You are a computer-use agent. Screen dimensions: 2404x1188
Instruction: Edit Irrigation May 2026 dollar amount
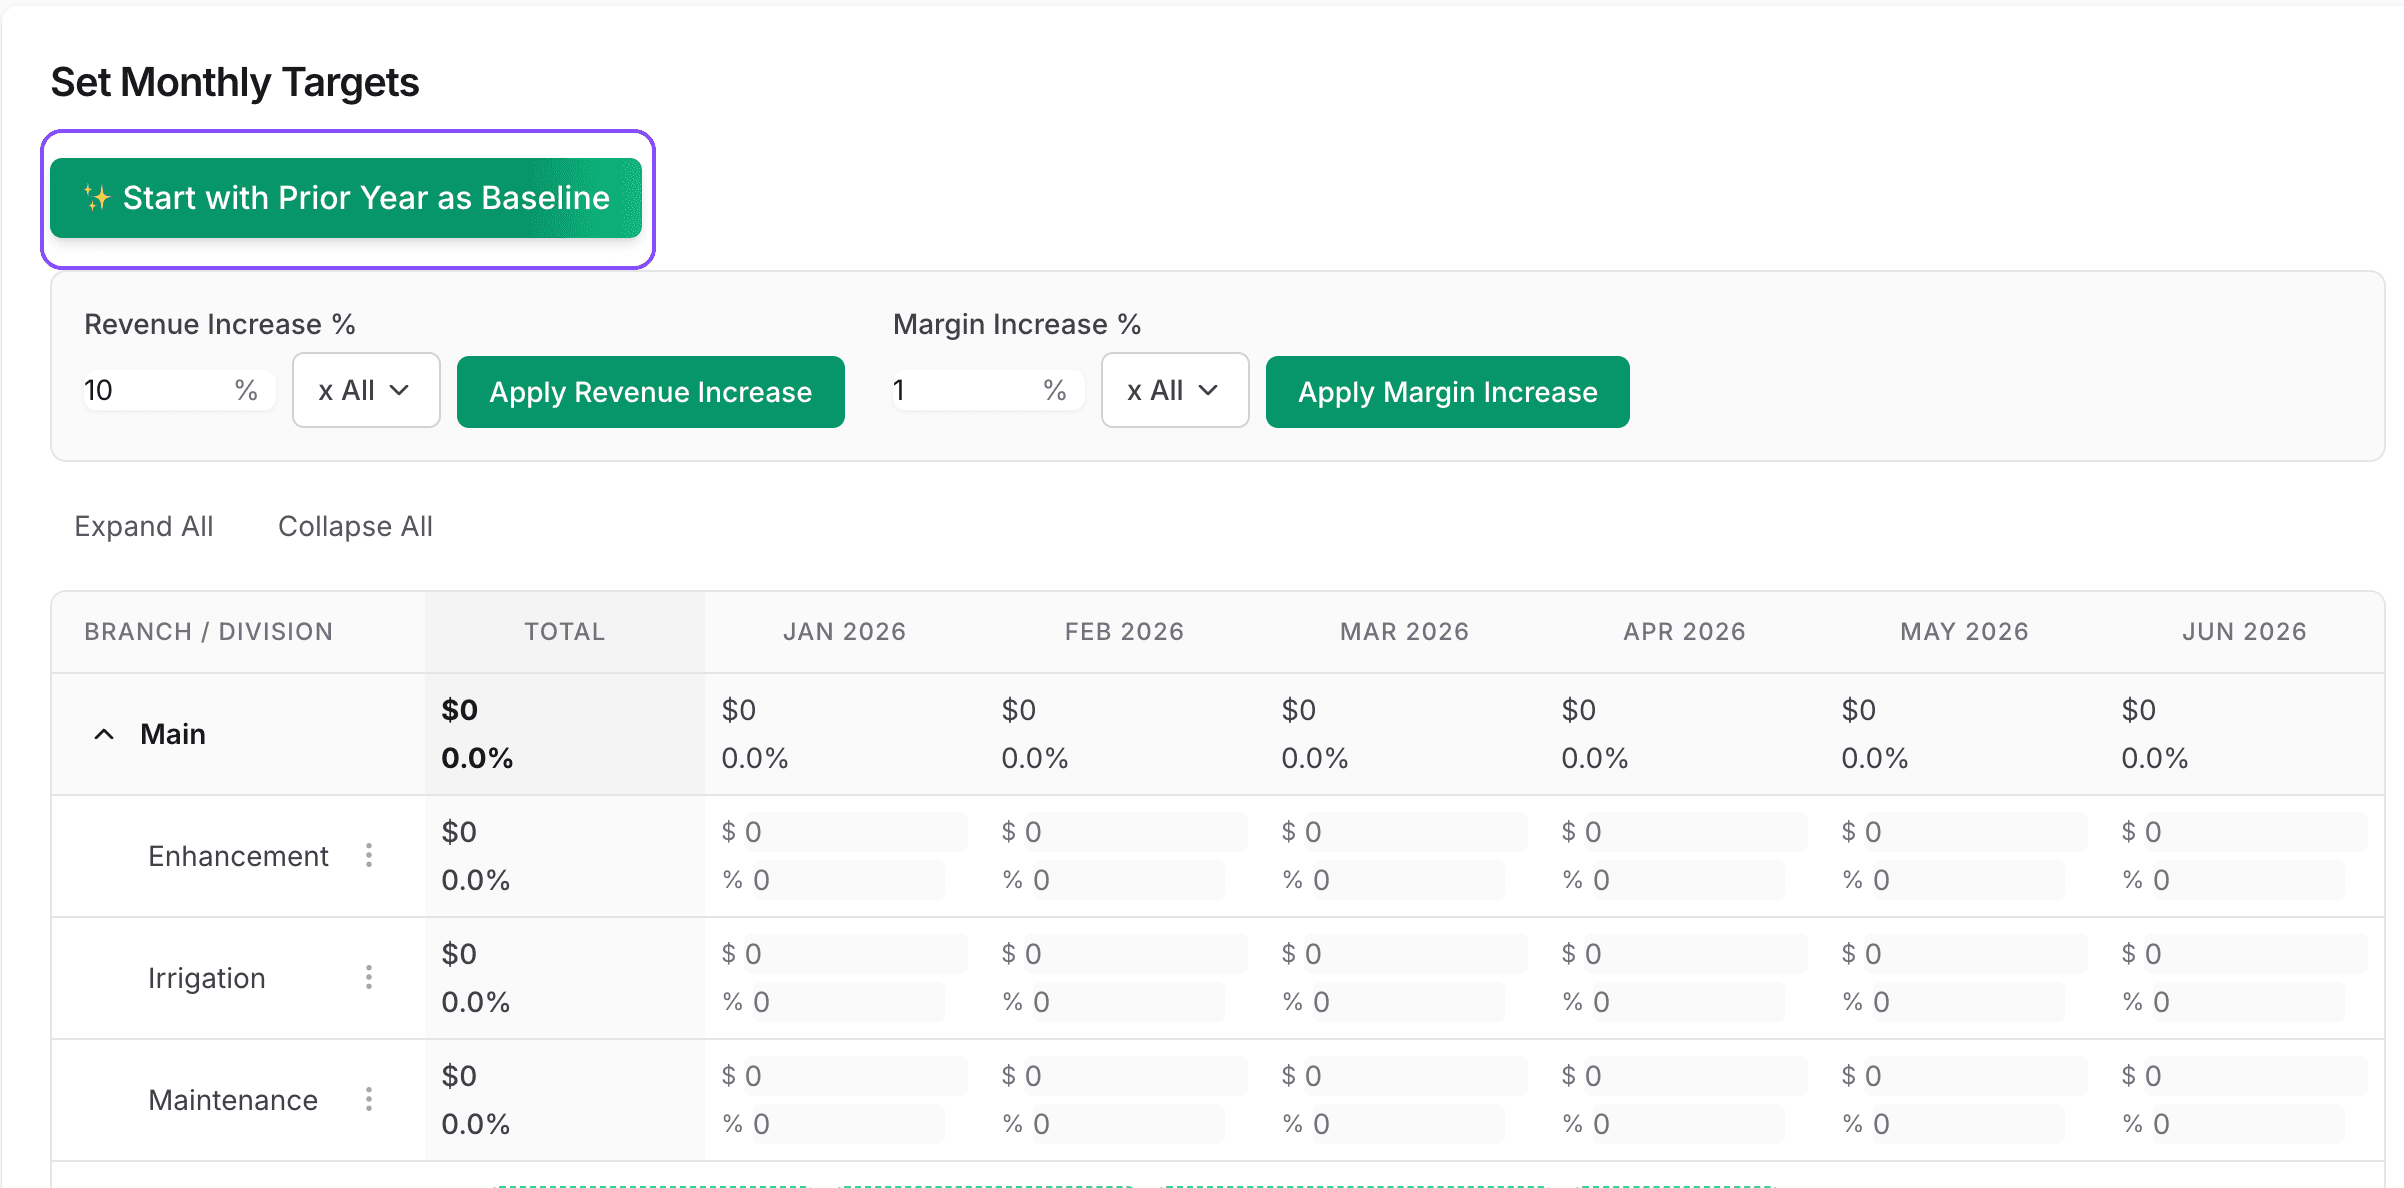click(1975, 954)
